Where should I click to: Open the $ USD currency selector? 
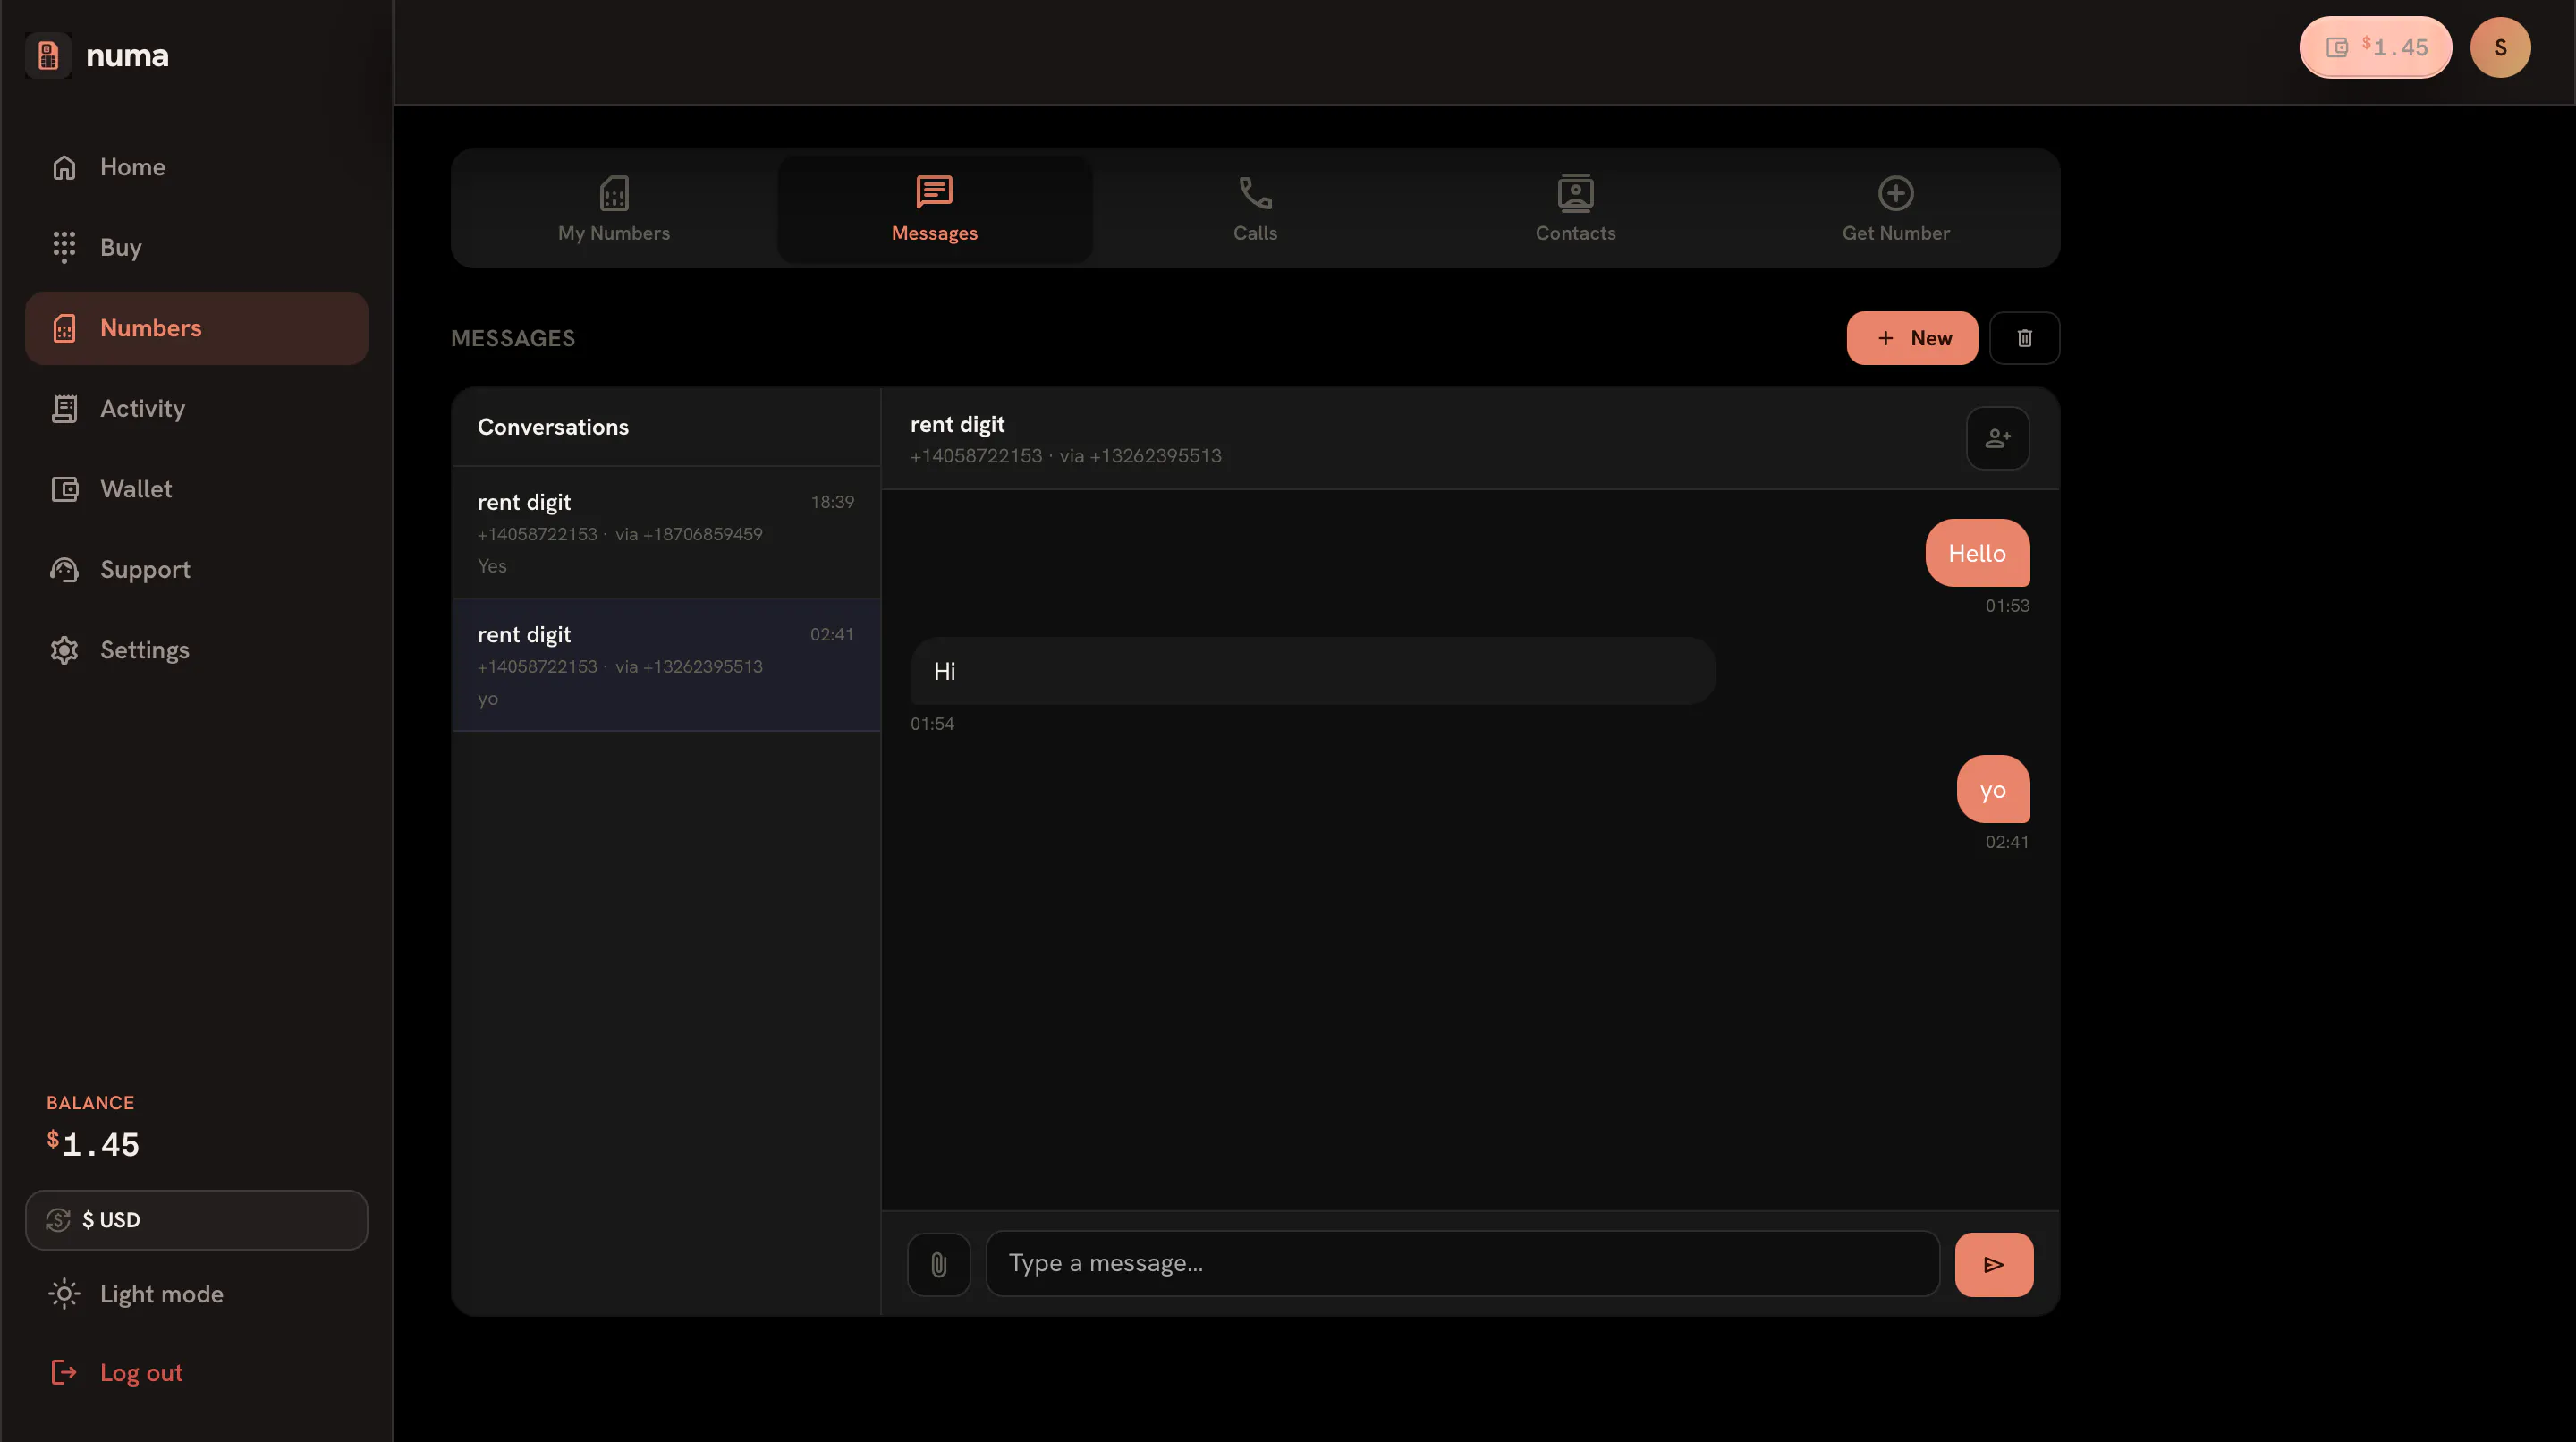(x=197, y=1220)
